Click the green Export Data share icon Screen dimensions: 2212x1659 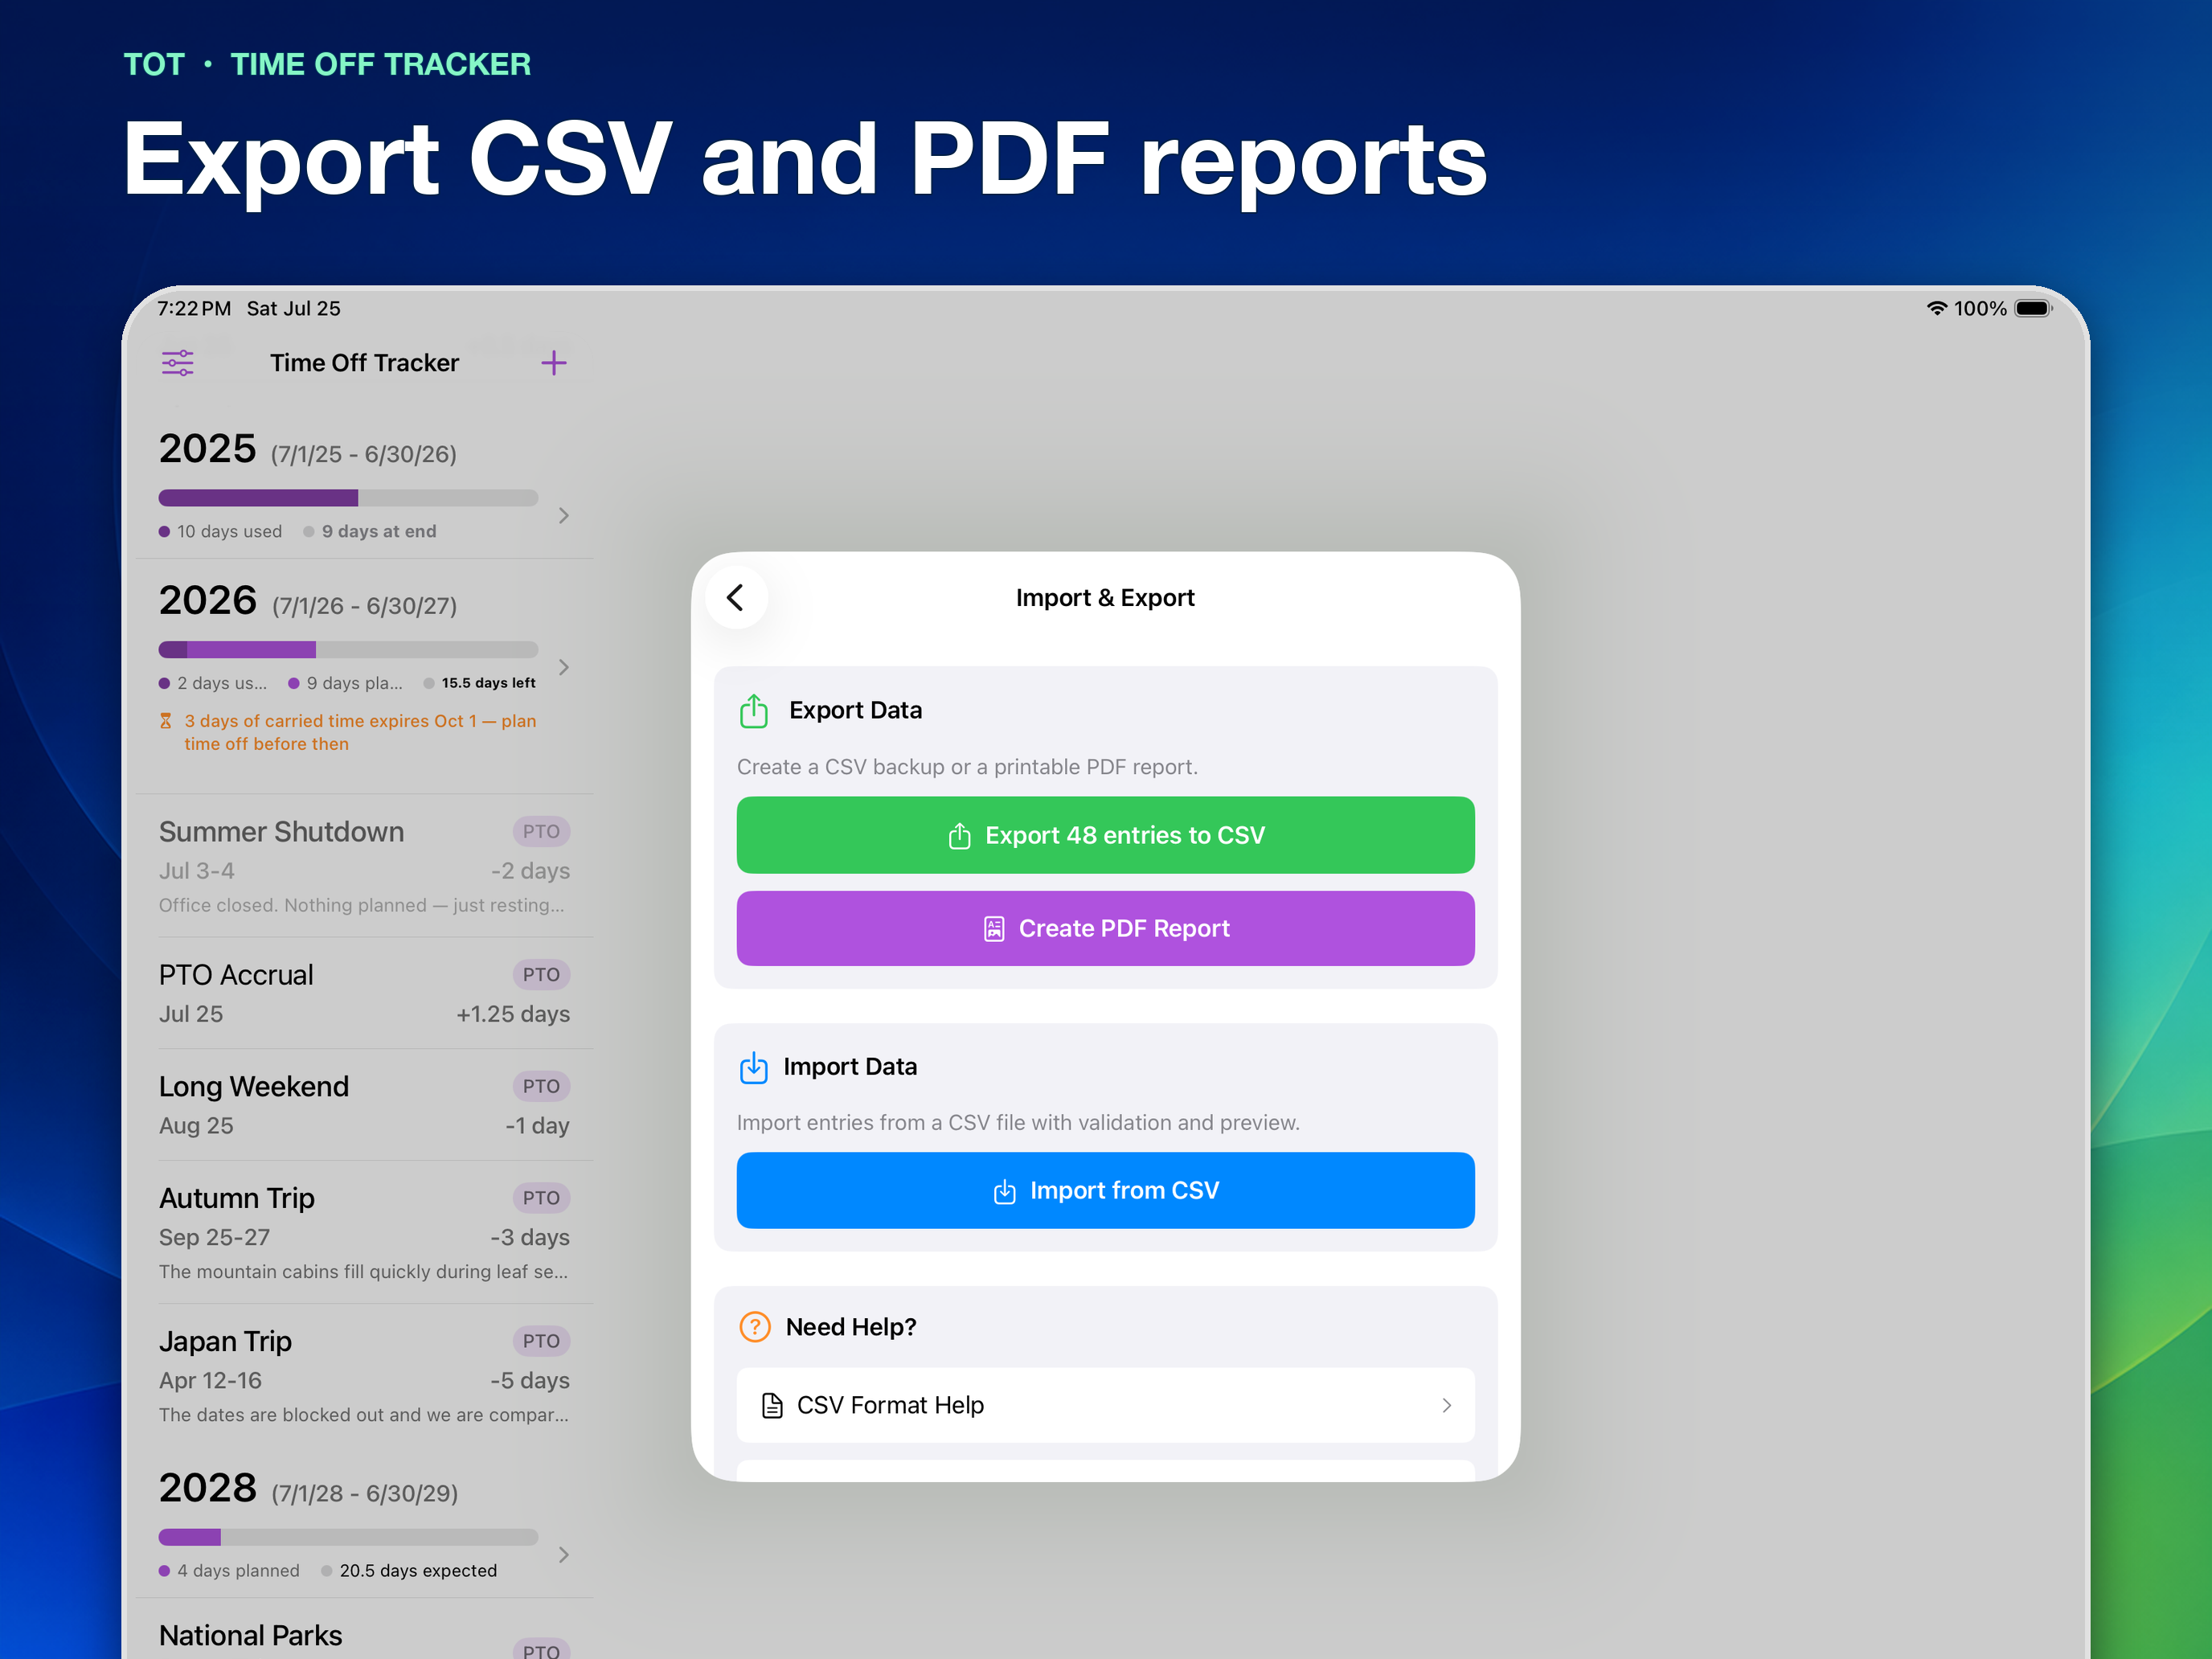pyautogui.click(x=754, y=711)
